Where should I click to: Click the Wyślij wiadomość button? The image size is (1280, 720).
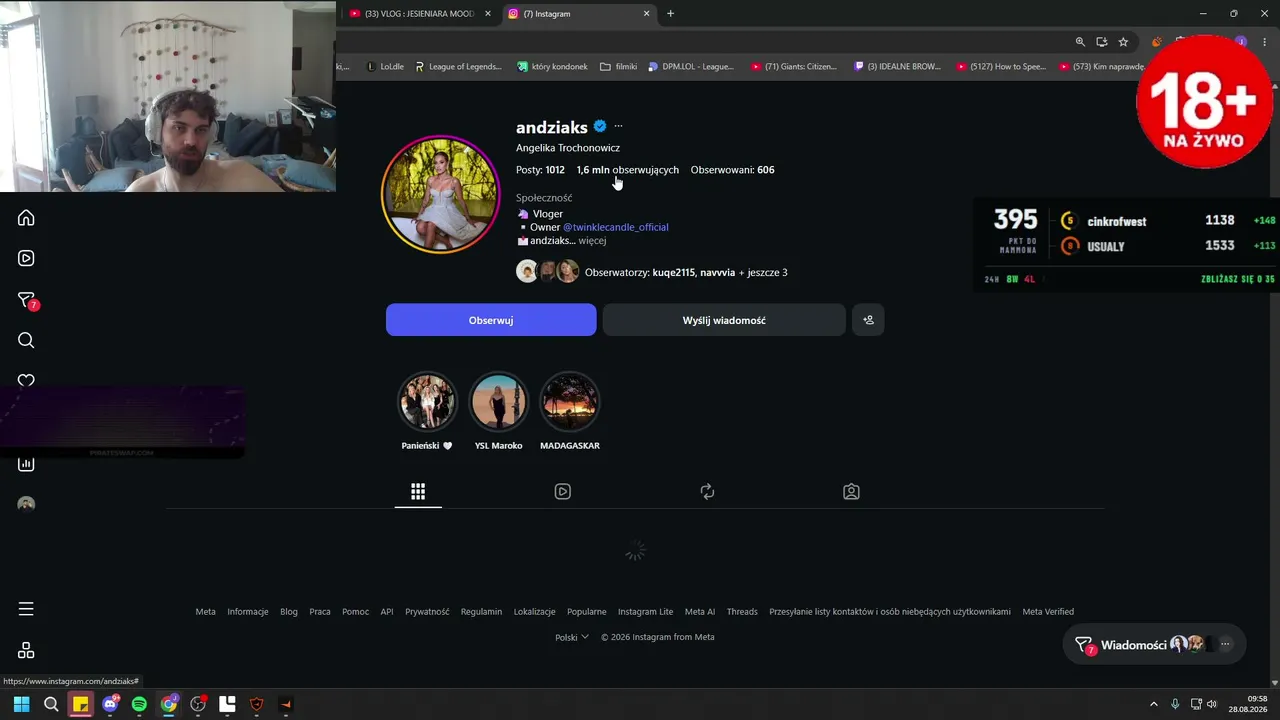[x=724, y=320]
